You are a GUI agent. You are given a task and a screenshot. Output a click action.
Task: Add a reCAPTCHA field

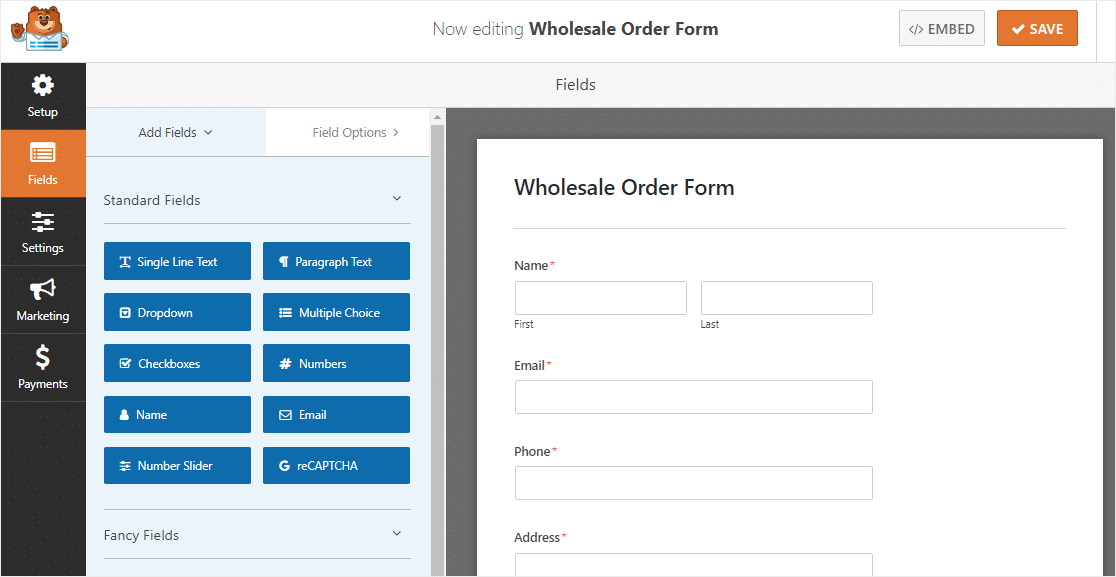coord(336,466)
